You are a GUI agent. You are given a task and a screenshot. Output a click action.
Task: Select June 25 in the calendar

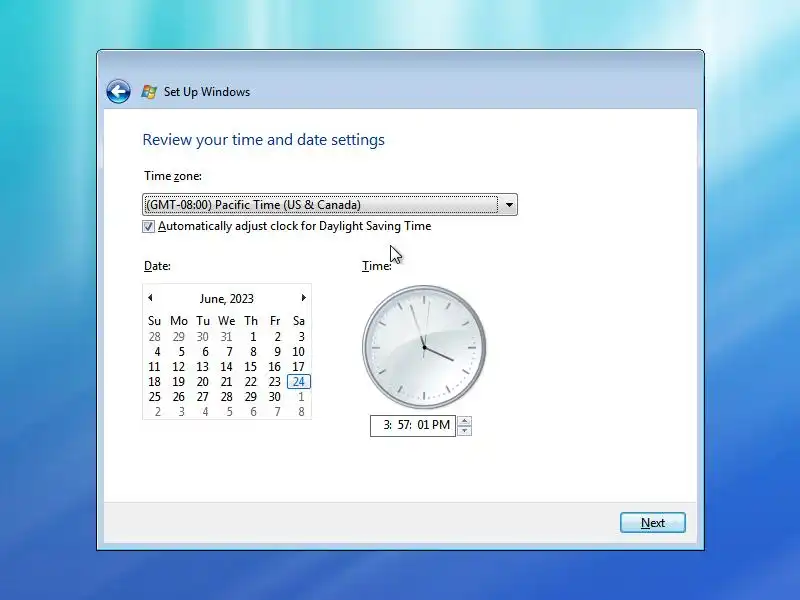click(155, 396)
